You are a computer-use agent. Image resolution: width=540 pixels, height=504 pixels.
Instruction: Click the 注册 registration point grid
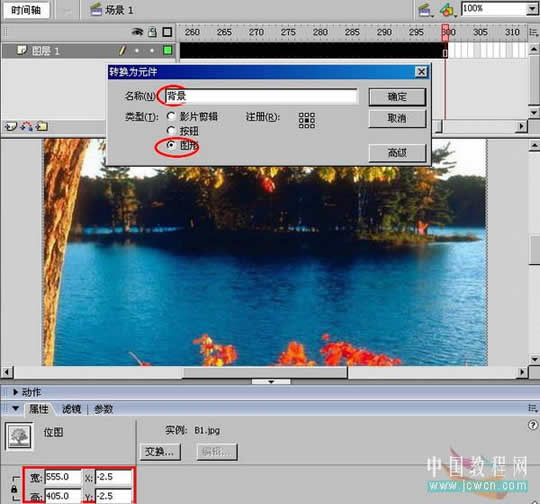[307, 120]
